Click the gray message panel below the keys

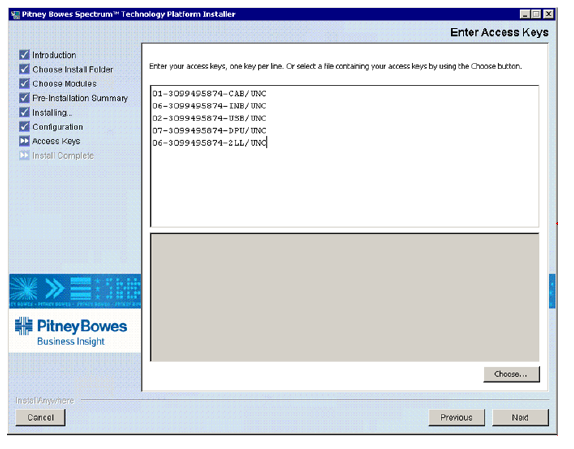(344, 297)
